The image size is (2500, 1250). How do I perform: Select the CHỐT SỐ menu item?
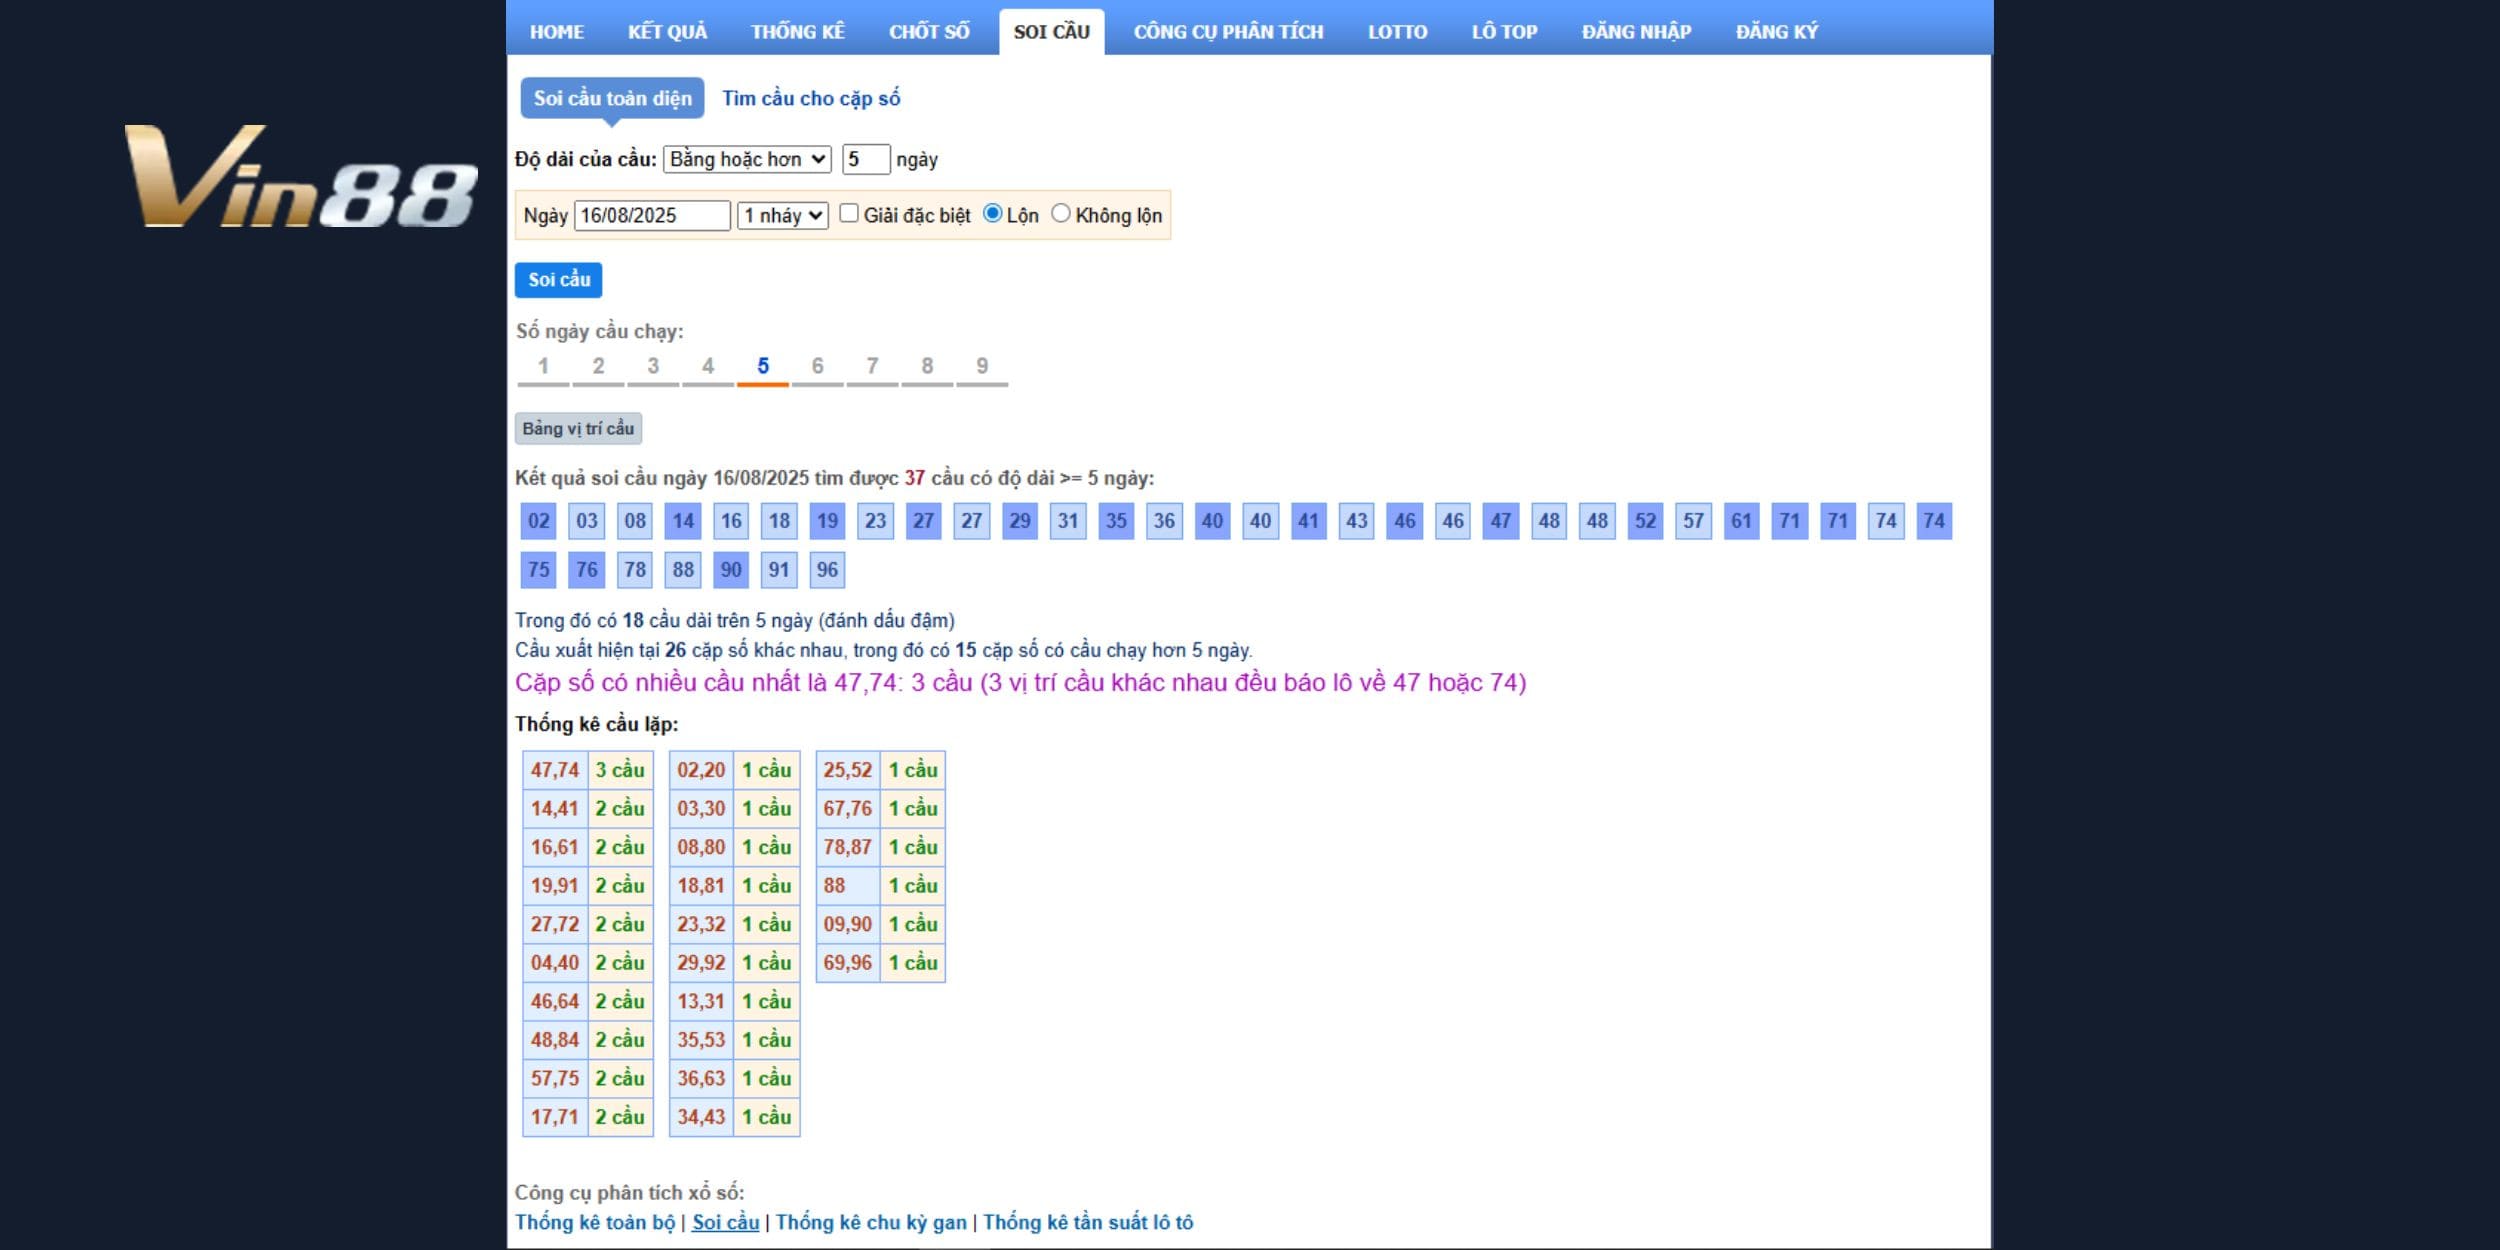929,32
